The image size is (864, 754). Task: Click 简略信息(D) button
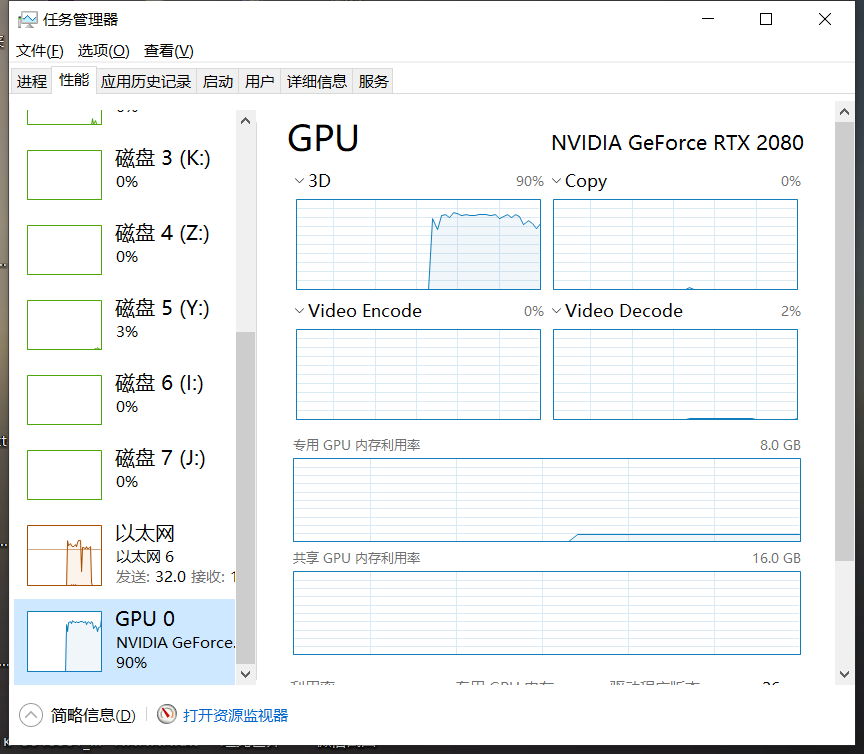point(92,715)
